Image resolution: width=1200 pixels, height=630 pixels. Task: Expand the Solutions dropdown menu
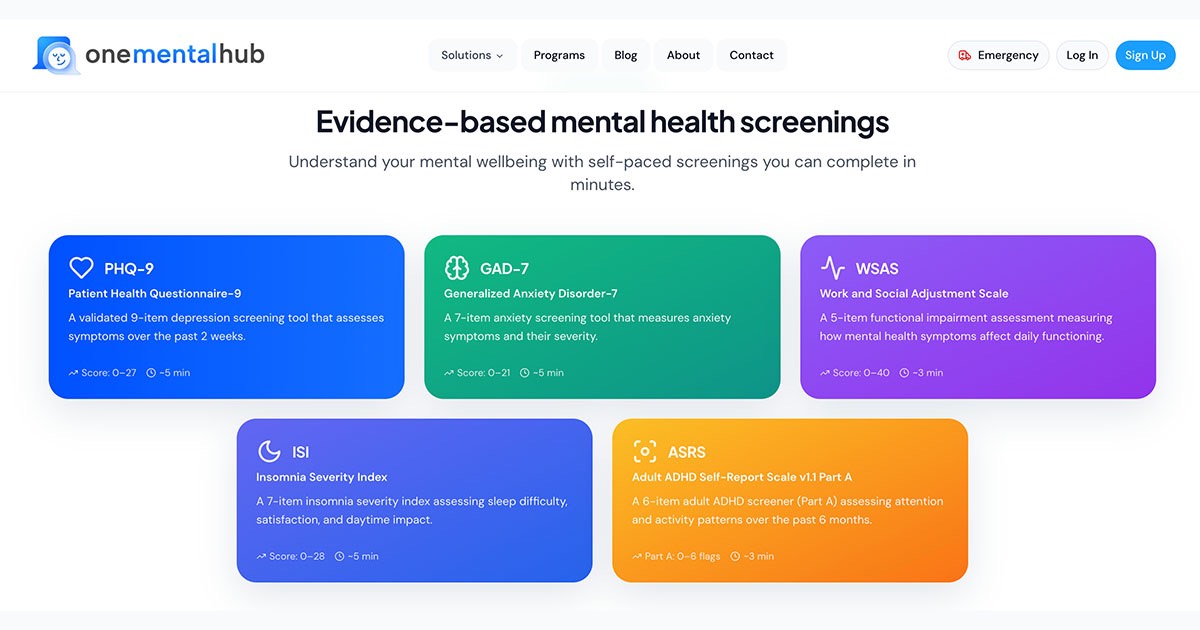pyautogui.click(x=472, y=55)
